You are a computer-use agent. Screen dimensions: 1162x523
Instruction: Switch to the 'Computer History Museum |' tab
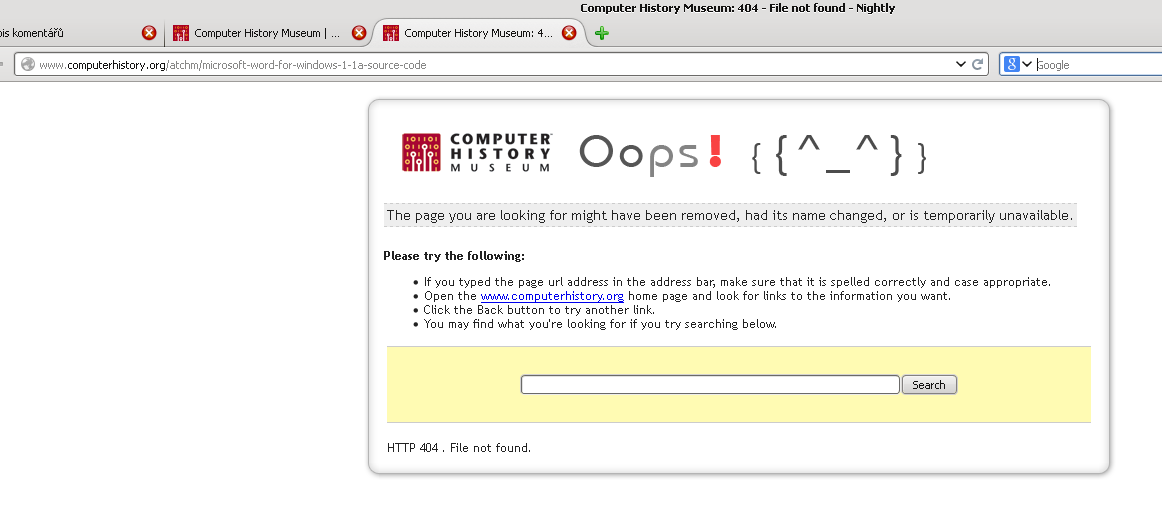pyautogui.click(x=266, y=33)
